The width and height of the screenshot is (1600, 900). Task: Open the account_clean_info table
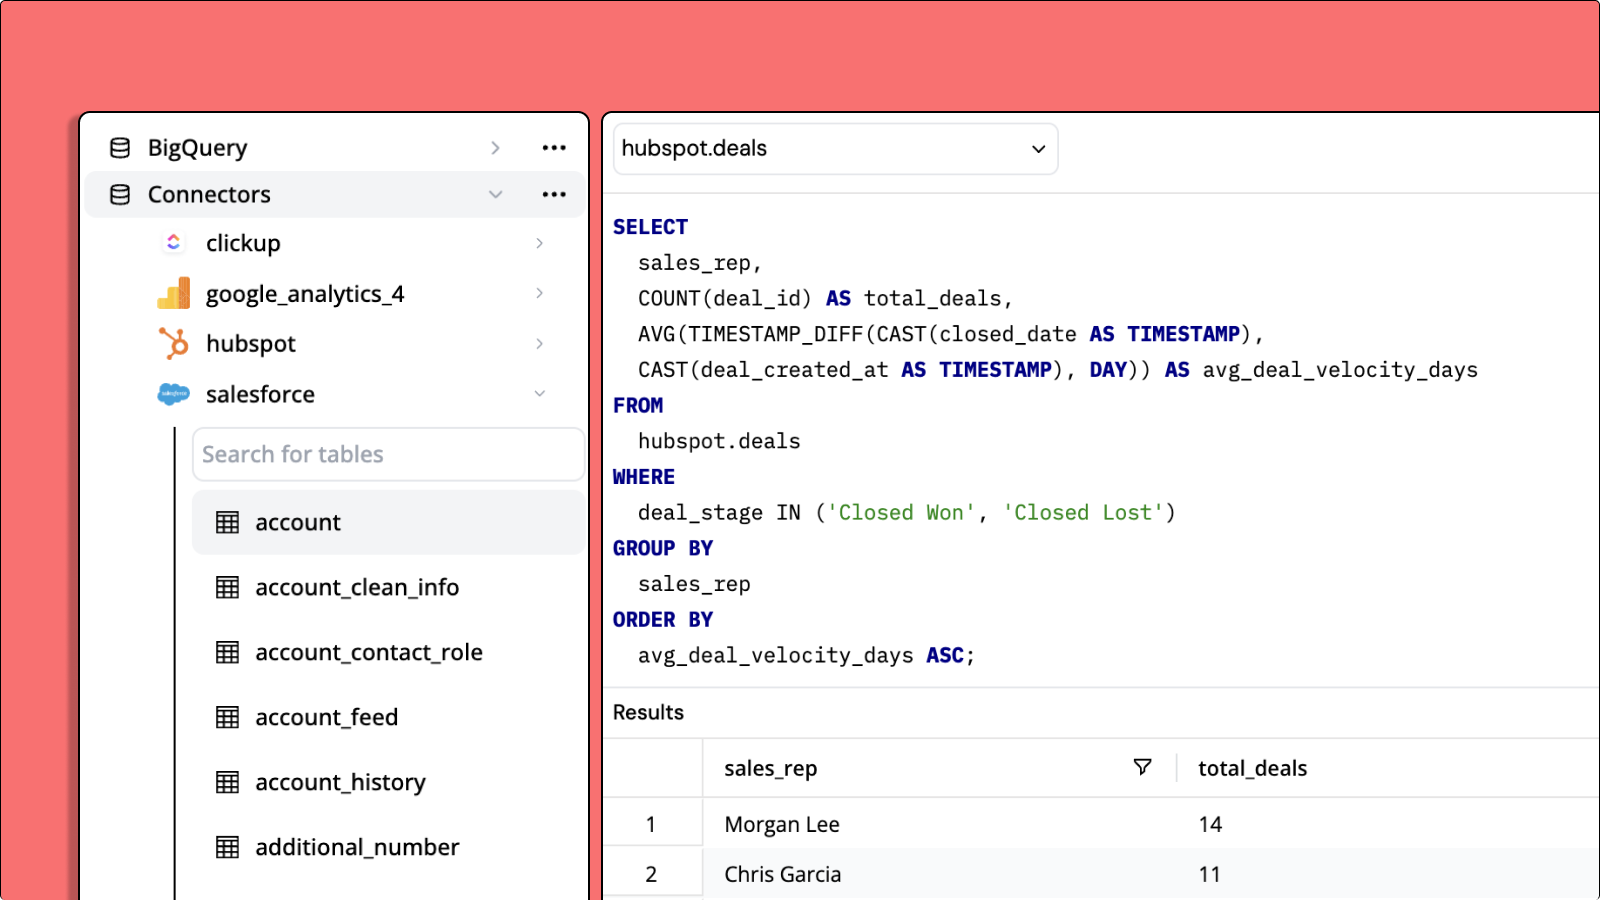[x=357, y=588]
